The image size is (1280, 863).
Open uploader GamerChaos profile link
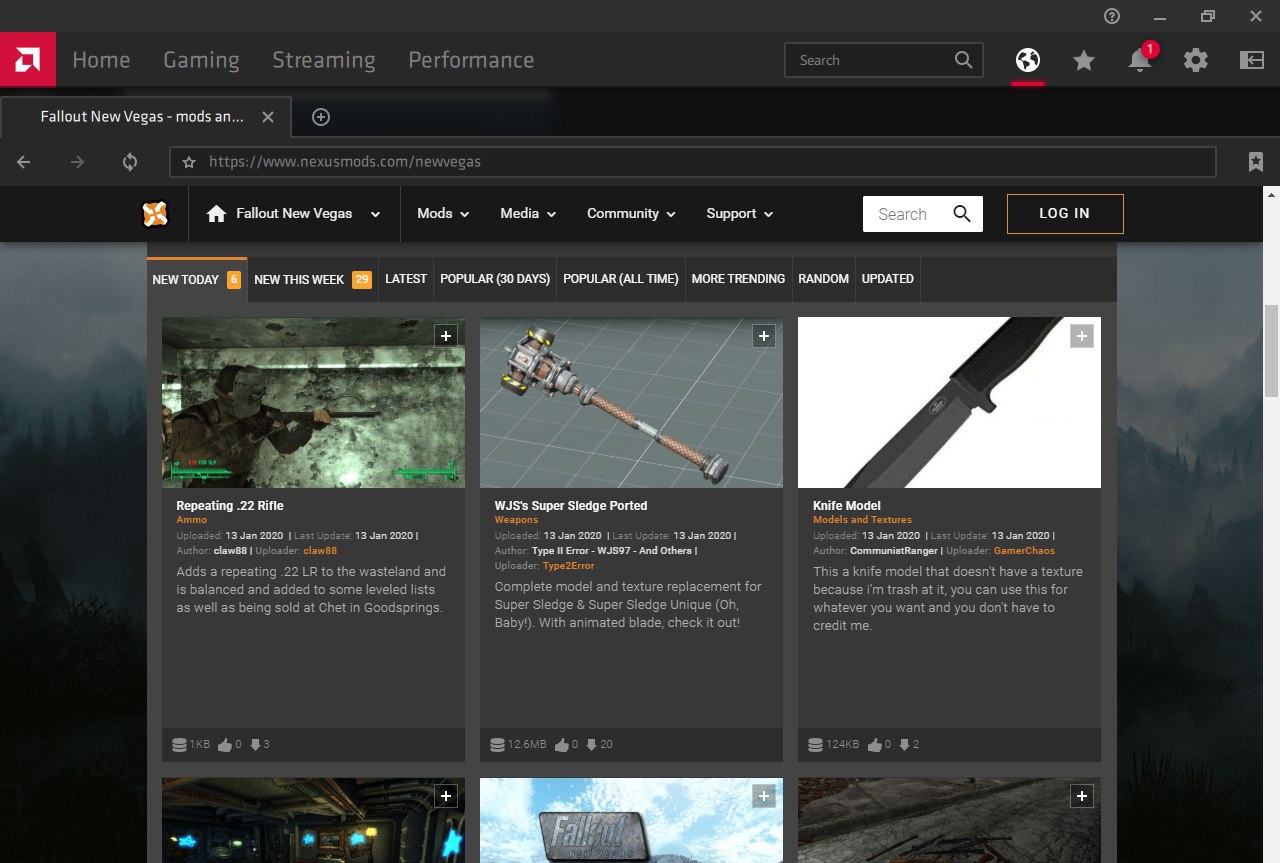pyautogui.click(x=1024, y=551)
